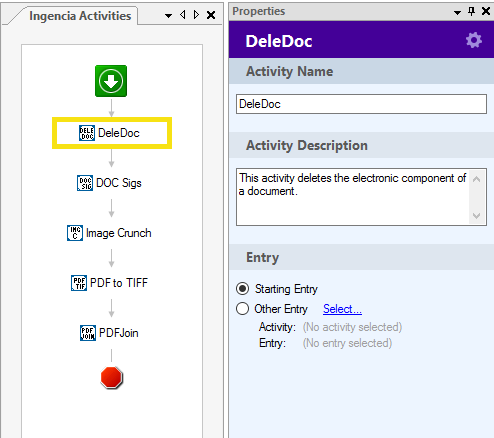Click the Image Crunch label

pyautogui.click(x=119, y=233)
